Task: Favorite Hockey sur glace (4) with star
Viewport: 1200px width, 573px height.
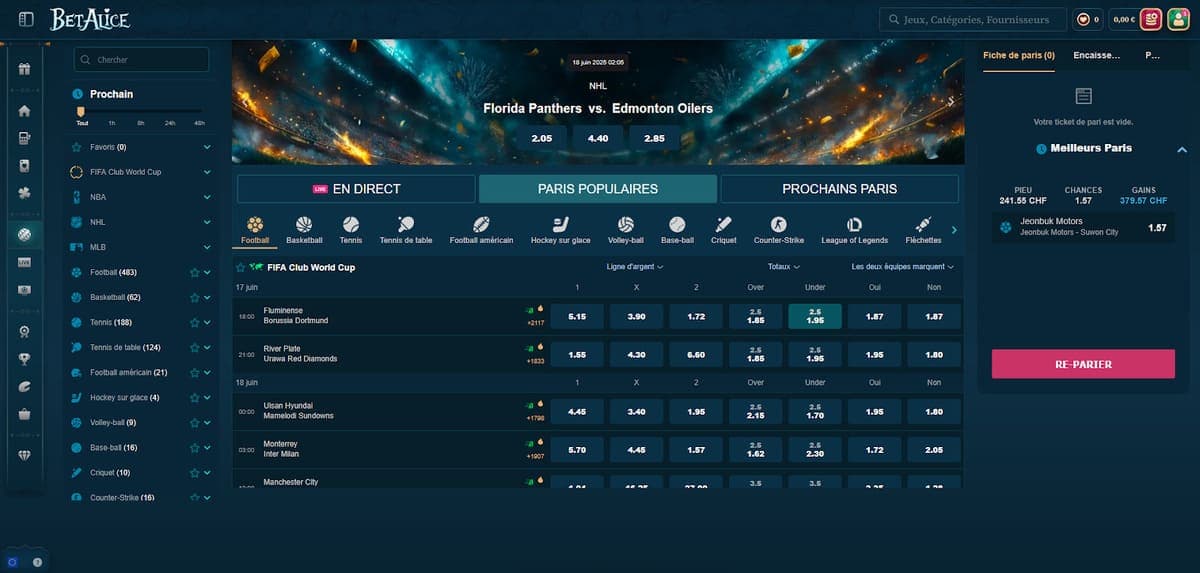Action: [195, 397]
